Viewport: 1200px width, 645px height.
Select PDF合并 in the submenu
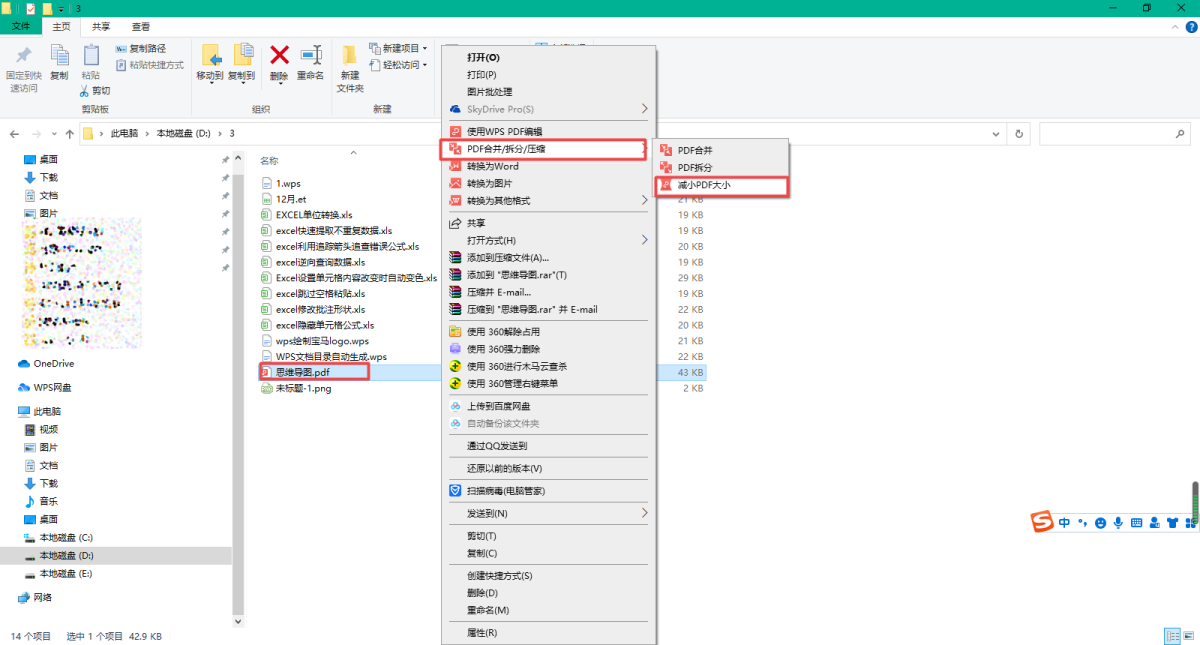coord(694,150)
